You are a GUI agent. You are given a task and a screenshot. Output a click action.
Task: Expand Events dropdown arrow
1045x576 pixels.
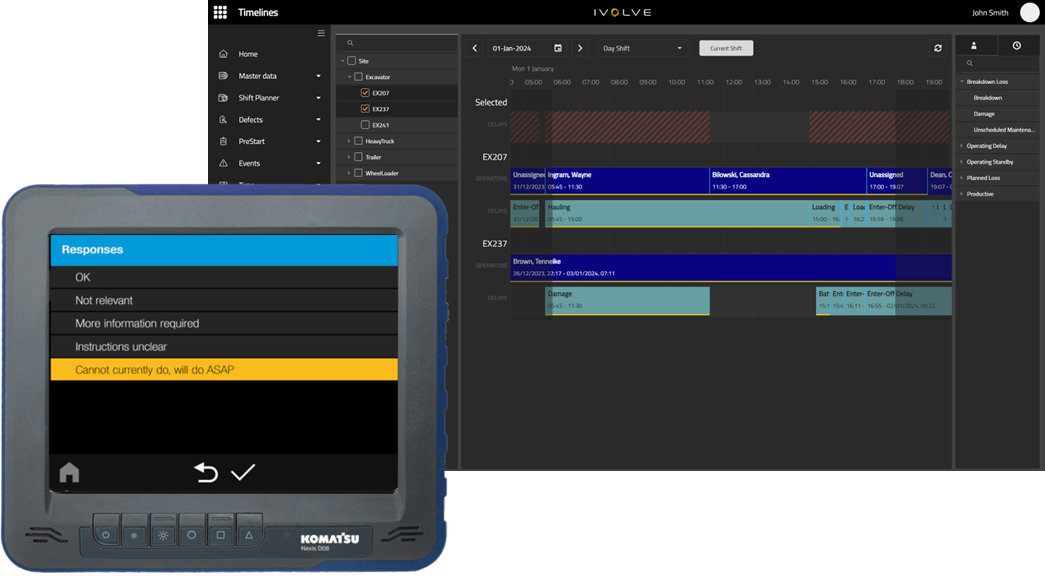coord(319,163)
